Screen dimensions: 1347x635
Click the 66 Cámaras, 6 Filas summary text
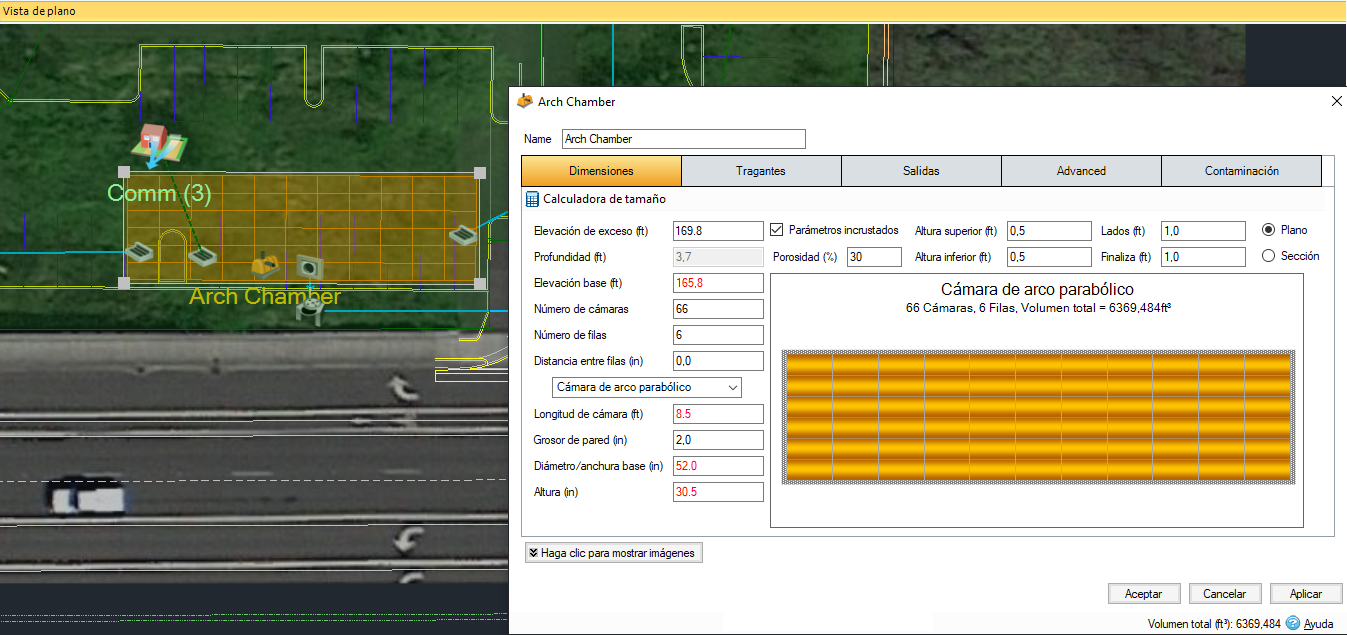click(x=1037, y=308)
